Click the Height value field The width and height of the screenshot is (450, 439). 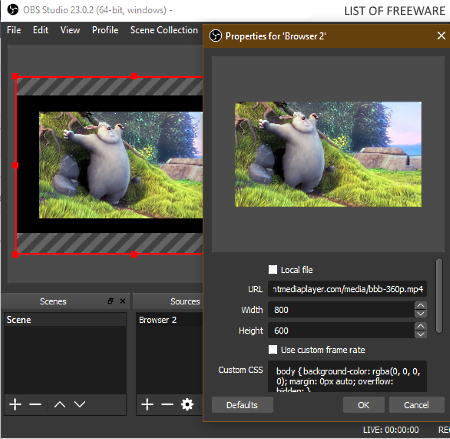341,330
